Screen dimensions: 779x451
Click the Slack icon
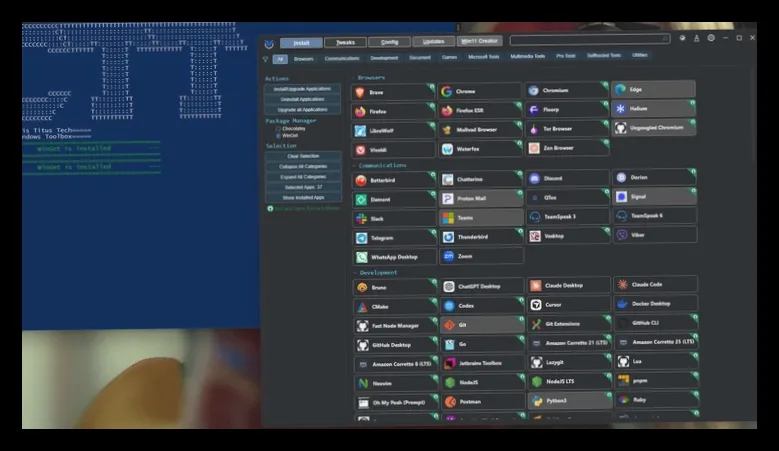[362, 219]
